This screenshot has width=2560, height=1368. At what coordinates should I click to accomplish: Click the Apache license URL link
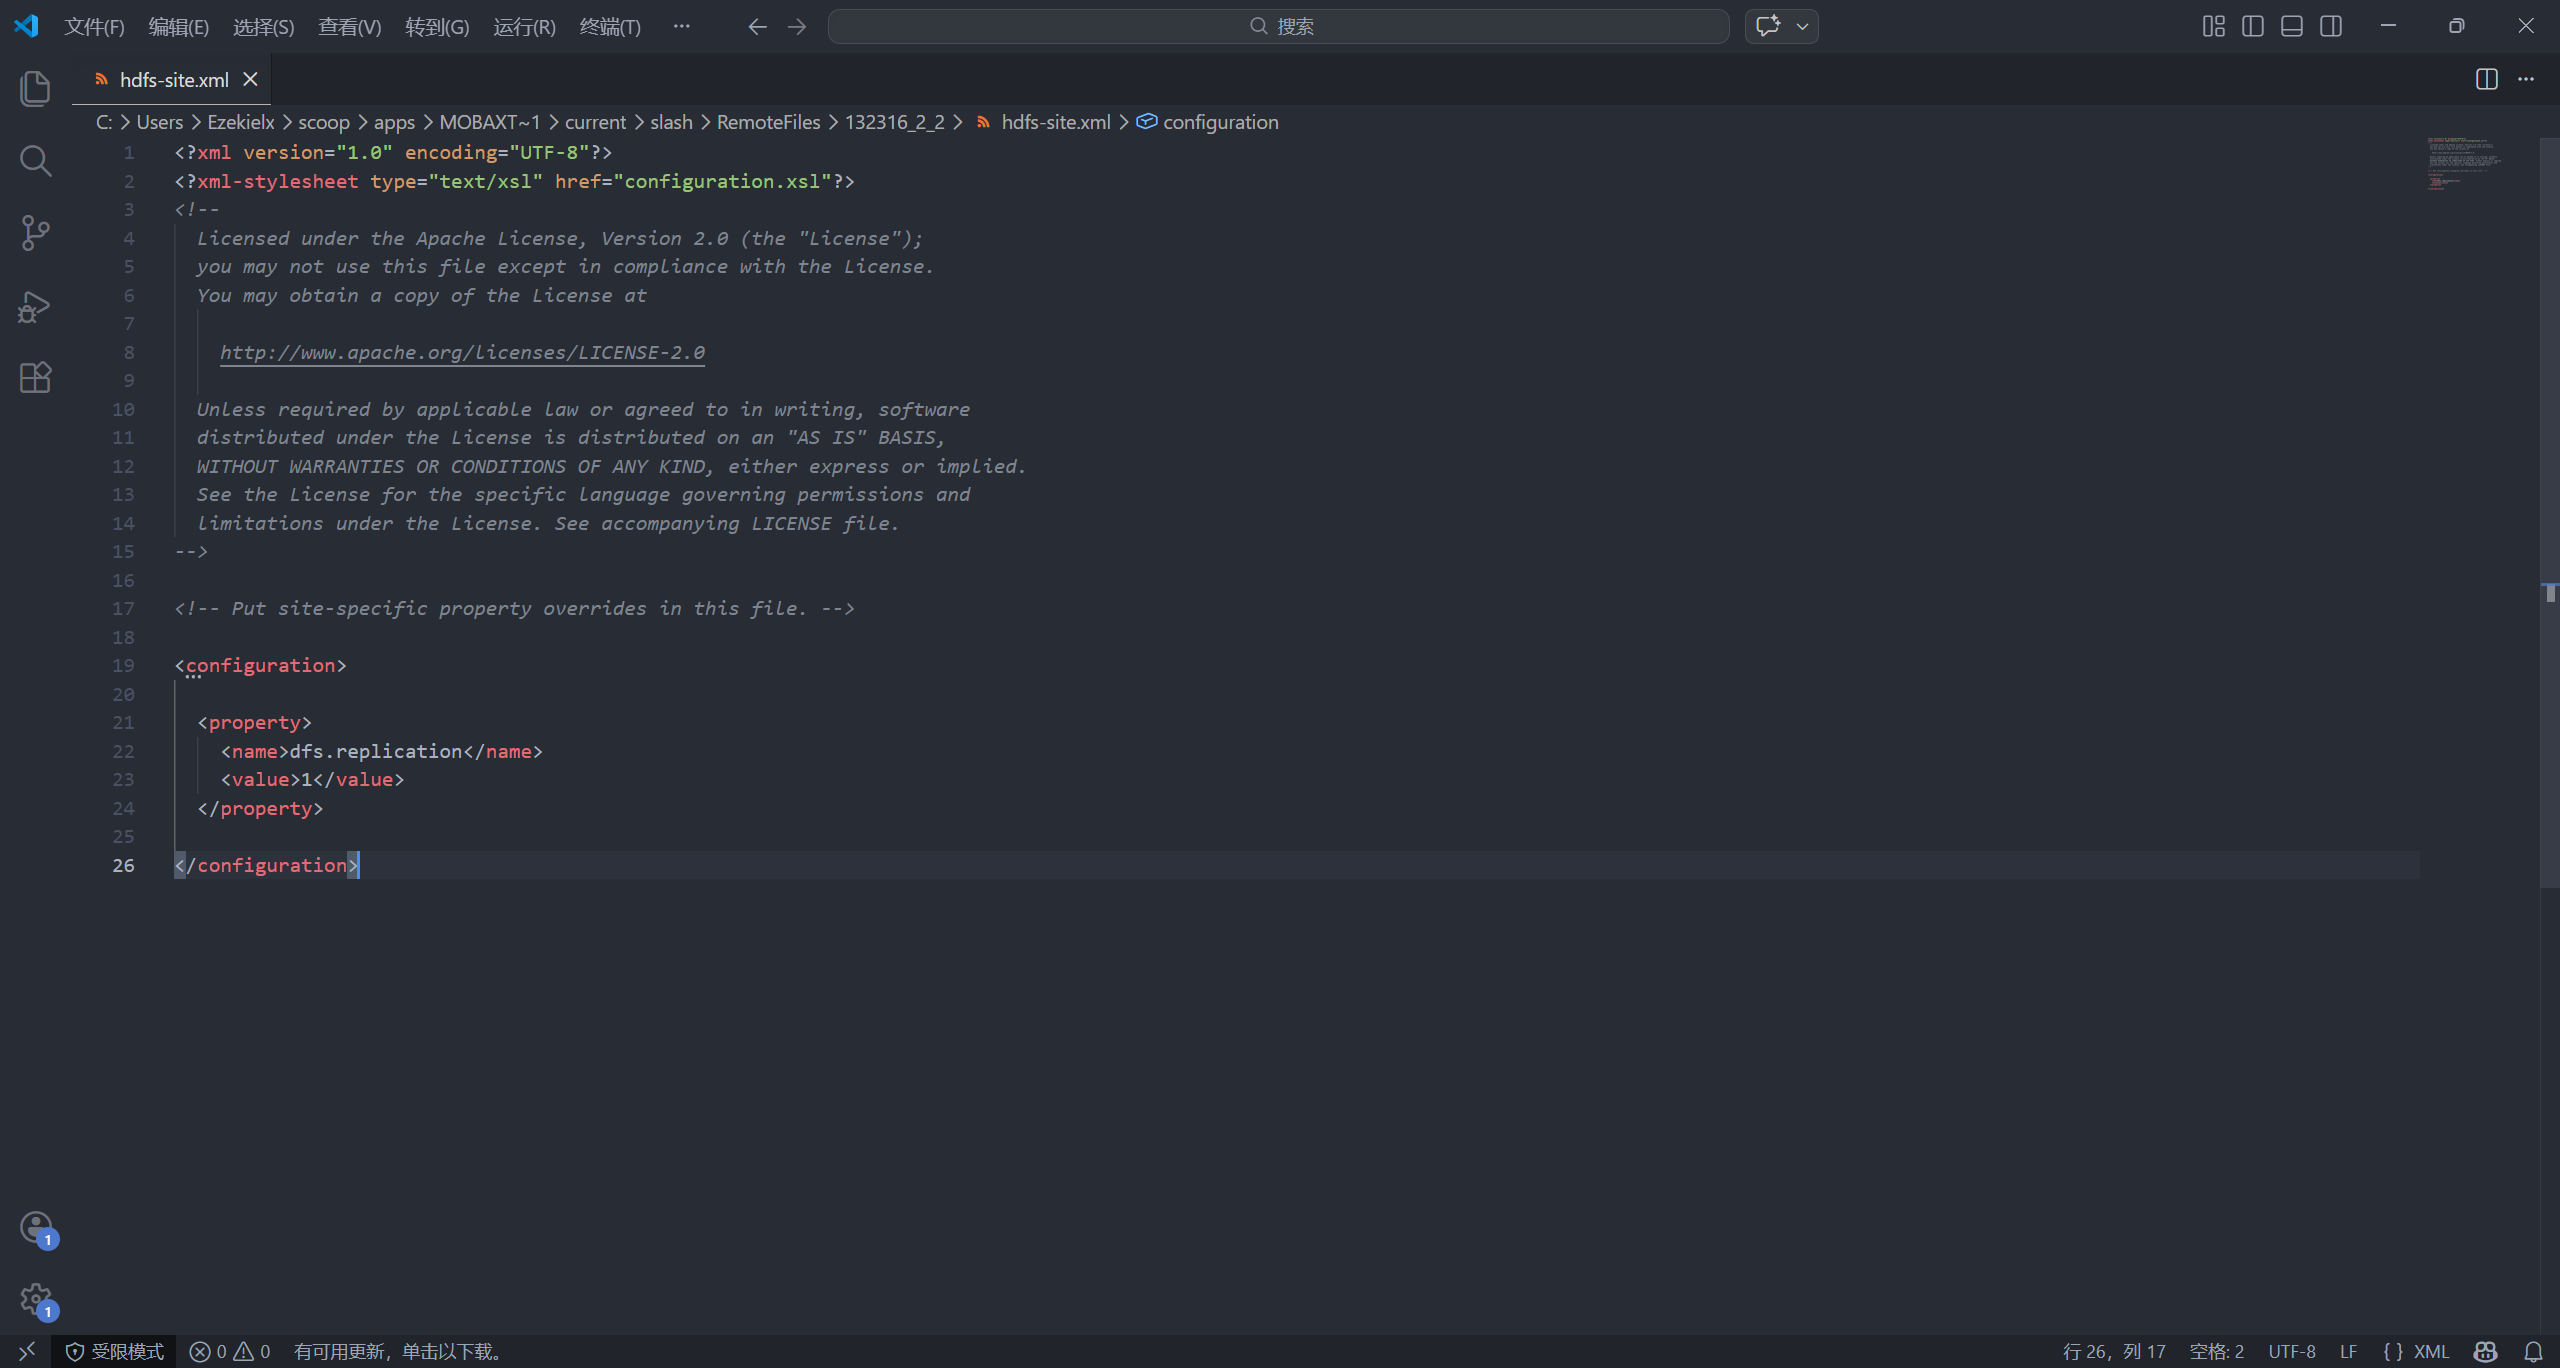pyautogui.click(x=462, y=352)
